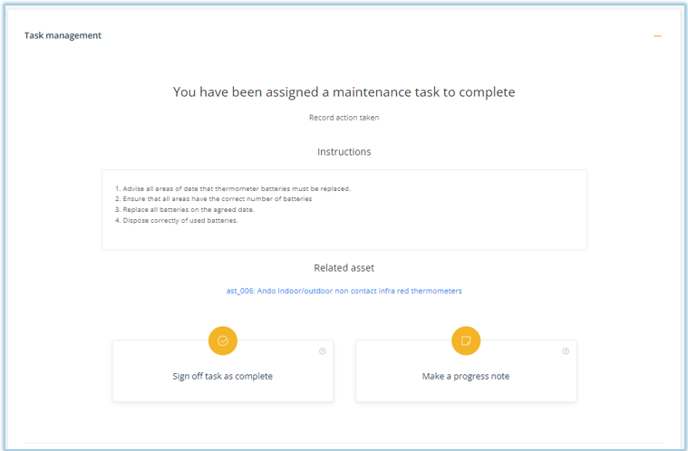Select instruction 4 'Dispose correctly of used batteries'
Screen dimensions: 688x451
176,220
